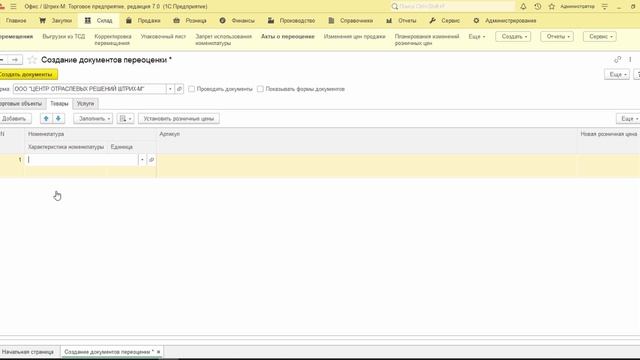This screenshot has width=640, height=360.
Task: Open the 'Финансы' section
Action: click(237, 20)
